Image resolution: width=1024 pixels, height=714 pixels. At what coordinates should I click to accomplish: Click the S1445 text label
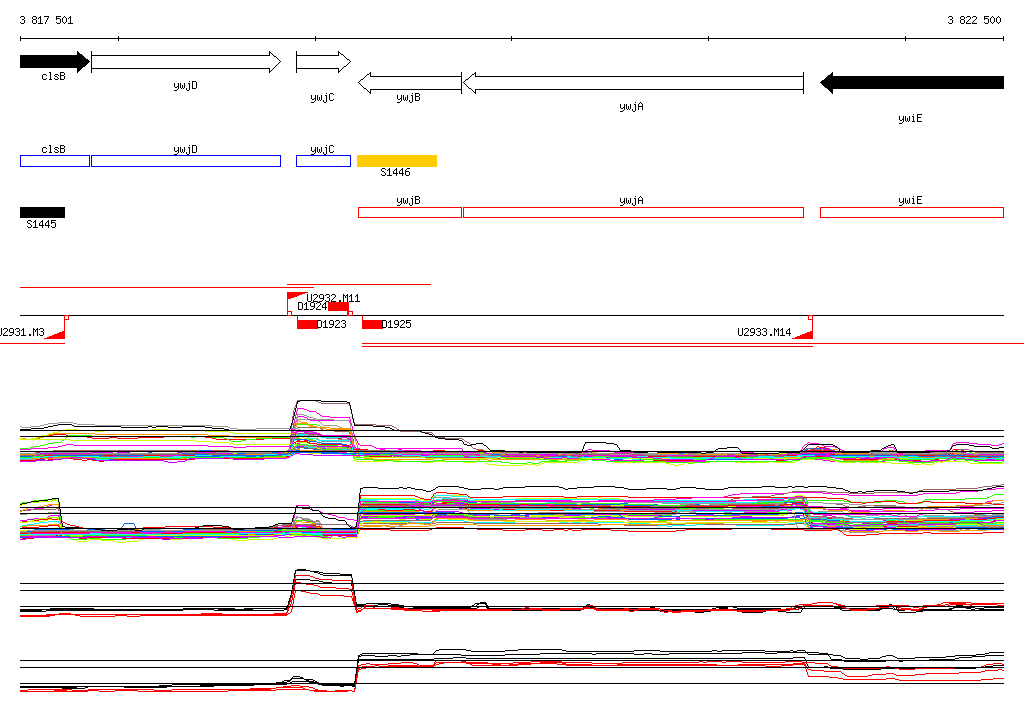click(x=41, y=224)
